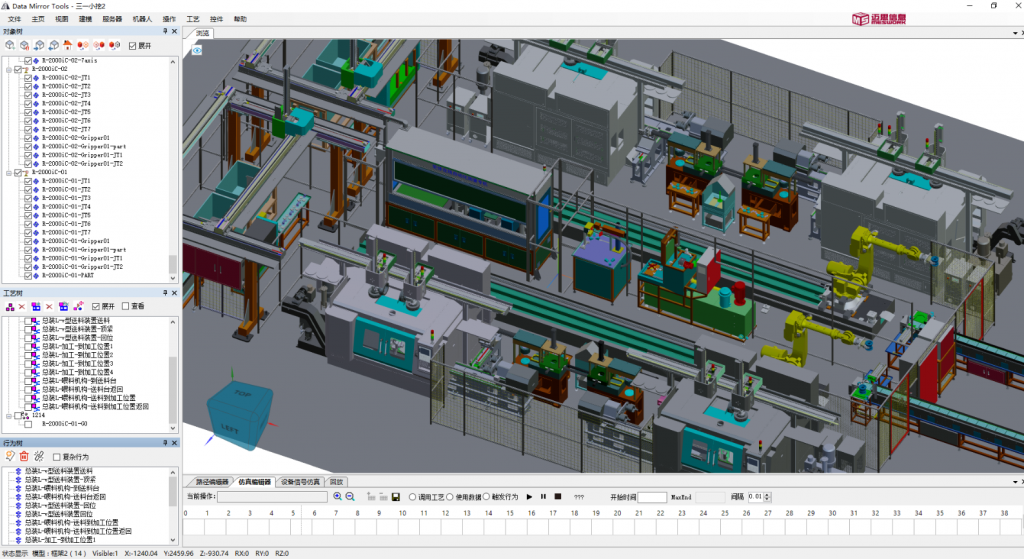The image size is (1024, 559).
Task: Click the new behavior icon in 行为树 toolbar
Action: tap(10, 456)
